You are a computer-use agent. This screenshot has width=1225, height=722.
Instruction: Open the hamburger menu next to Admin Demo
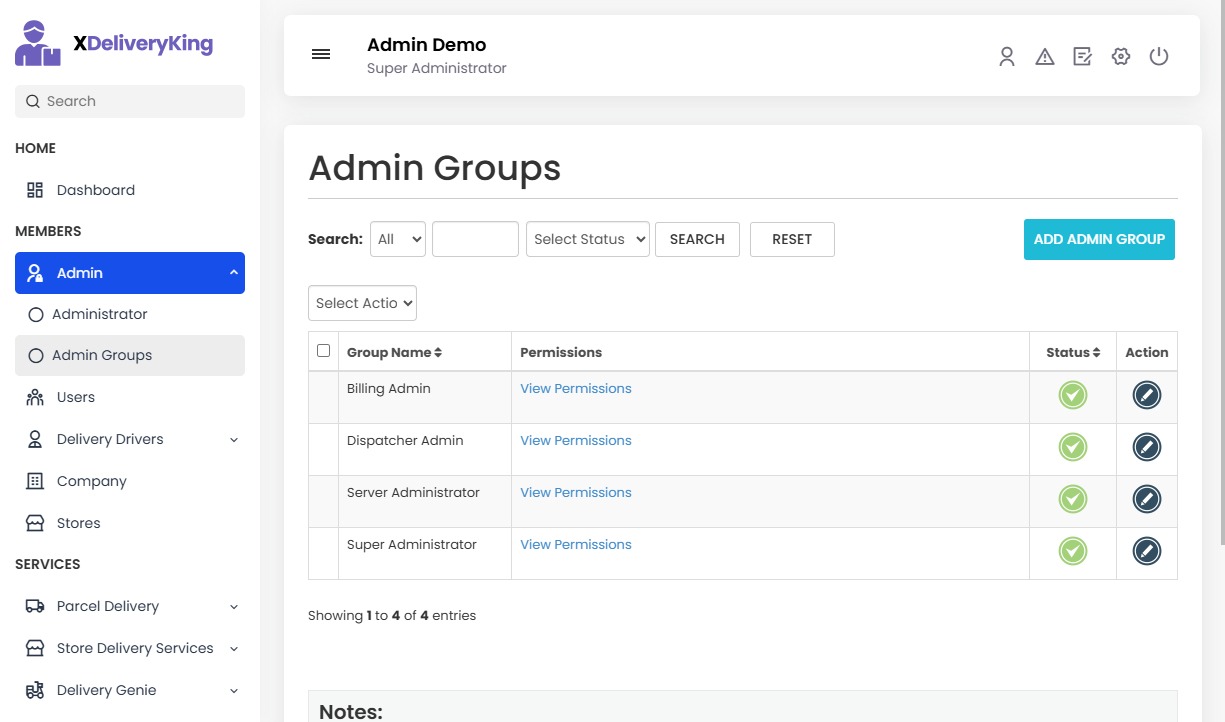tap(321, 54)
